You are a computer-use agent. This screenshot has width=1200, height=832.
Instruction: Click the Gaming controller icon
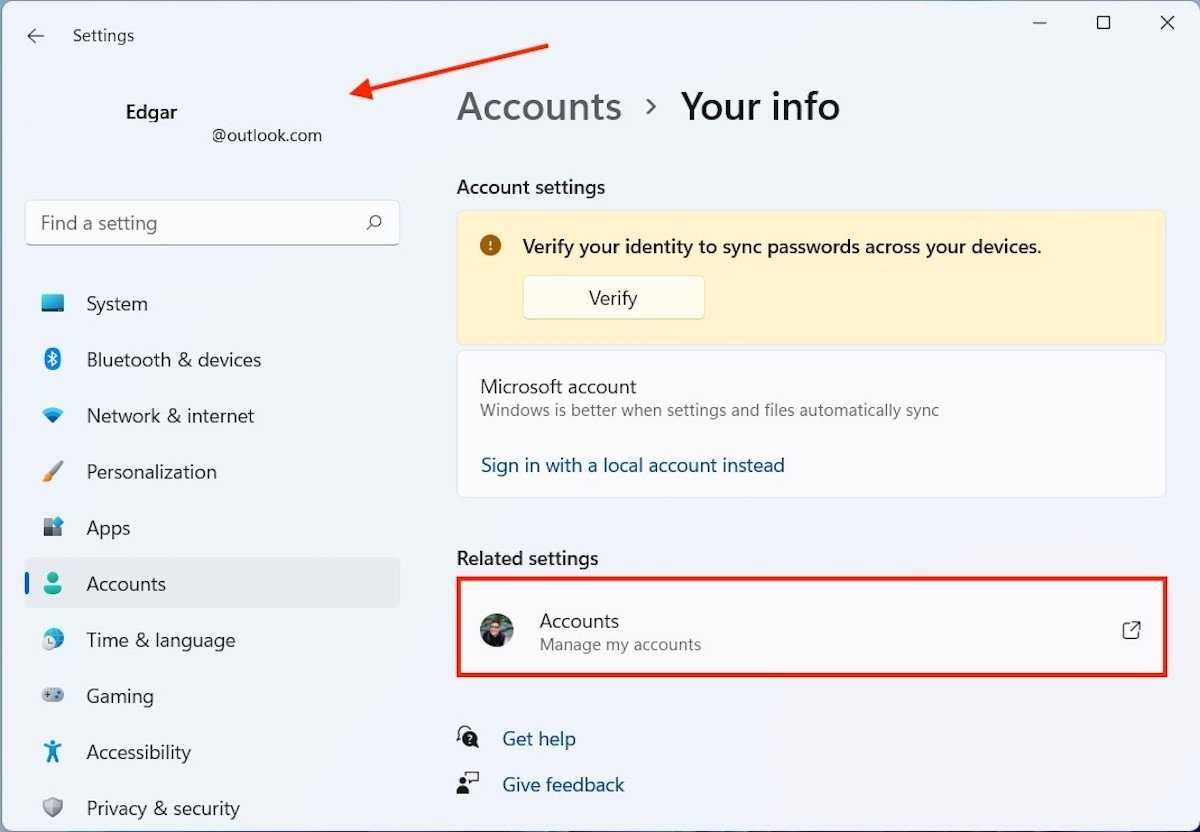point(53,696)
